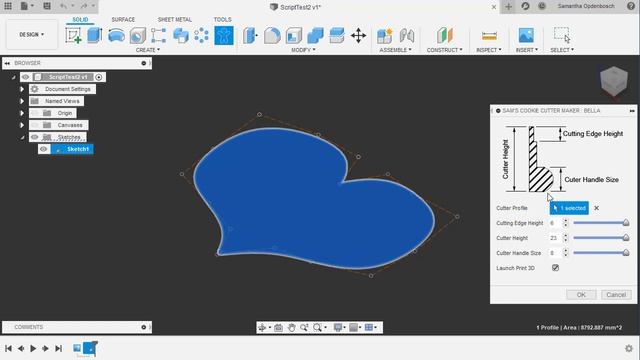The width and height of the screenshot is (640, 360).
Task: Toggle visibility of ScriptTest2 v1 root
Action: [x=26, y=77]
